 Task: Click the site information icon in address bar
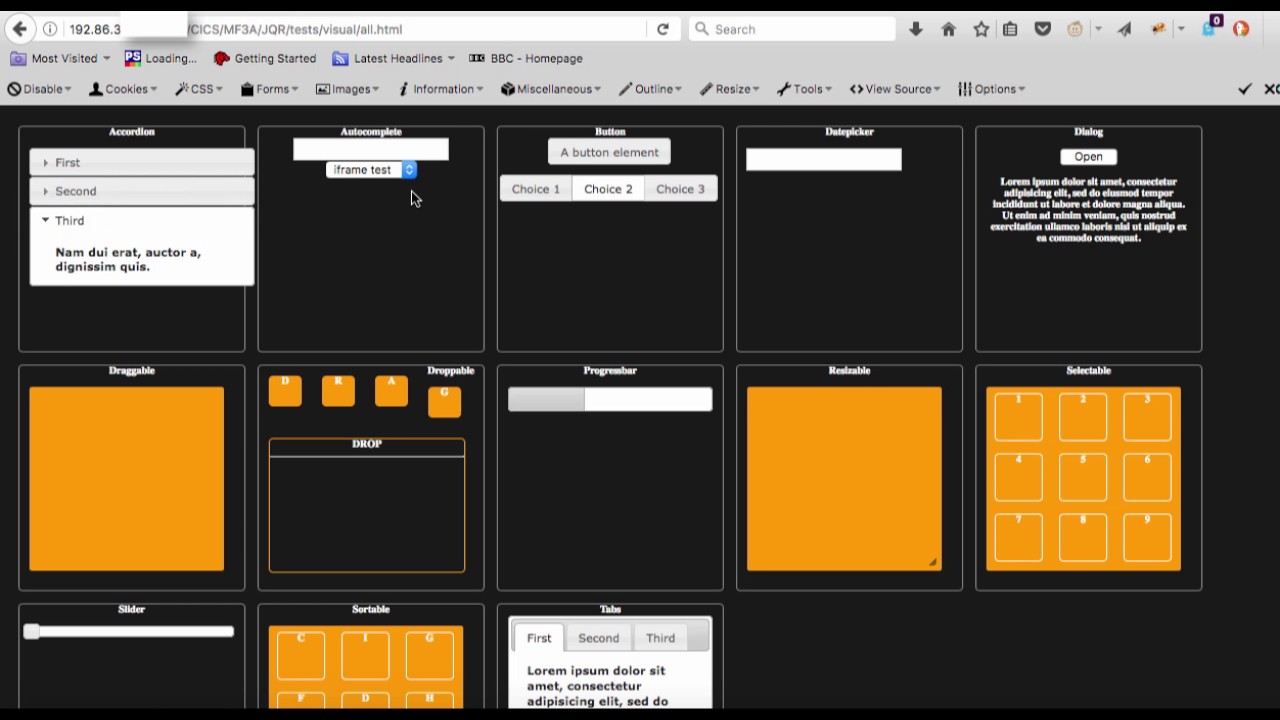click(x=50, y=29)
